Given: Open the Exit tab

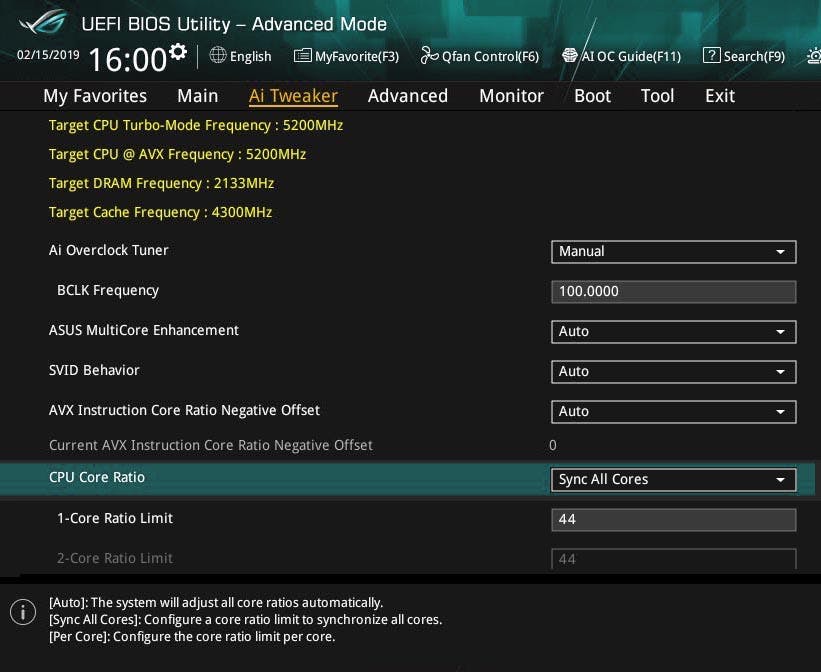Looking at the screenshot, I should (x=720, y=96).
